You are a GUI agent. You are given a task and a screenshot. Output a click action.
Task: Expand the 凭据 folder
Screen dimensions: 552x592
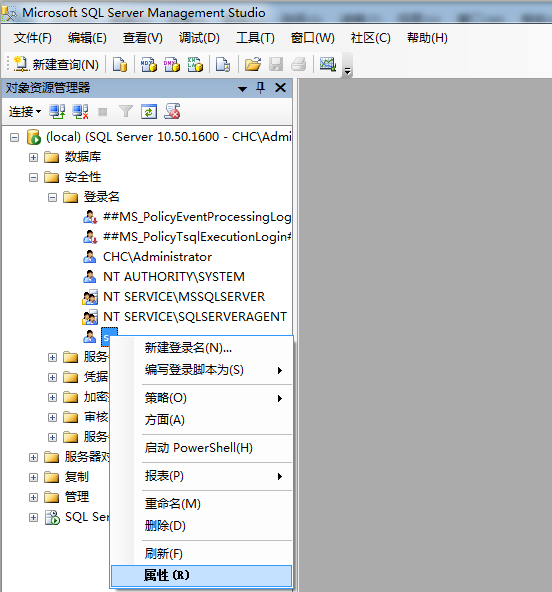(52, 377)
